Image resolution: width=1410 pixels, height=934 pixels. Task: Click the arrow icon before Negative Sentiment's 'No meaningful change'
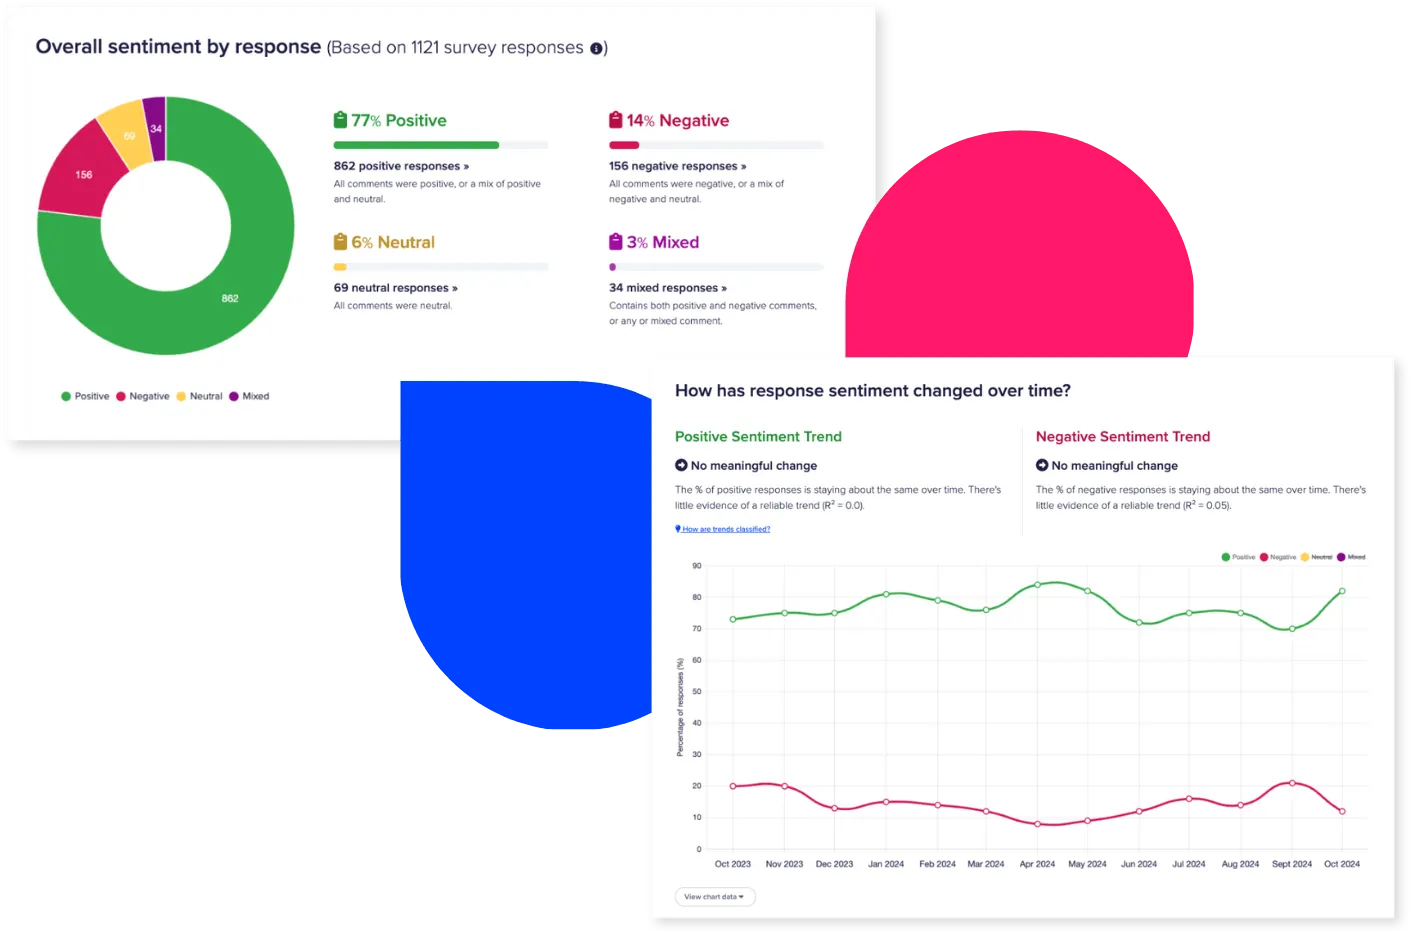tap(1041, 465)
